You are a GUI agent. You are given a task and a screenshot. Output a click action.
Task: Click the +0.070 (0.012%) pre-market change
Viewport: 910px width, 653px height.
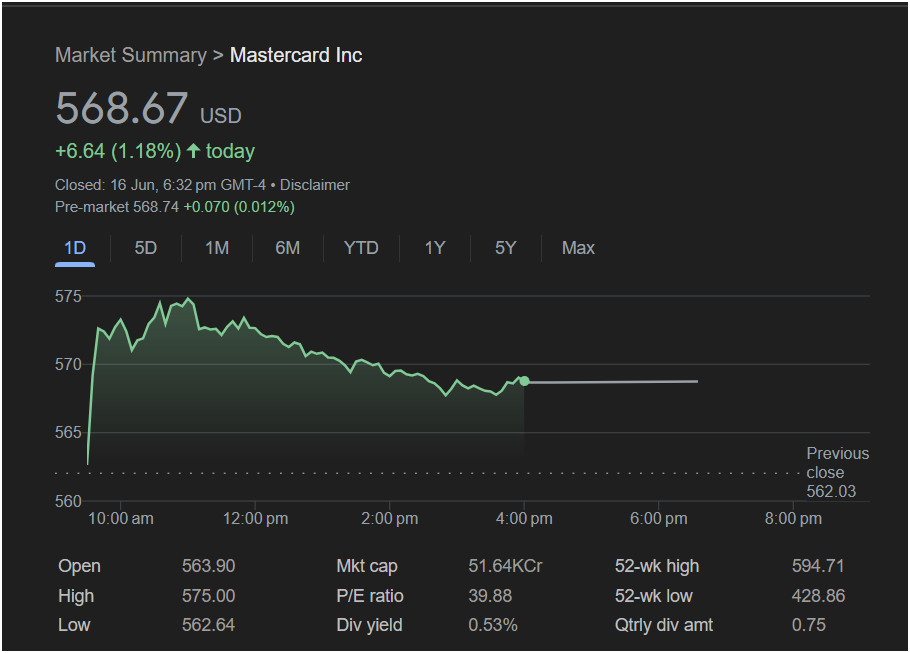(x=239, y=207)
